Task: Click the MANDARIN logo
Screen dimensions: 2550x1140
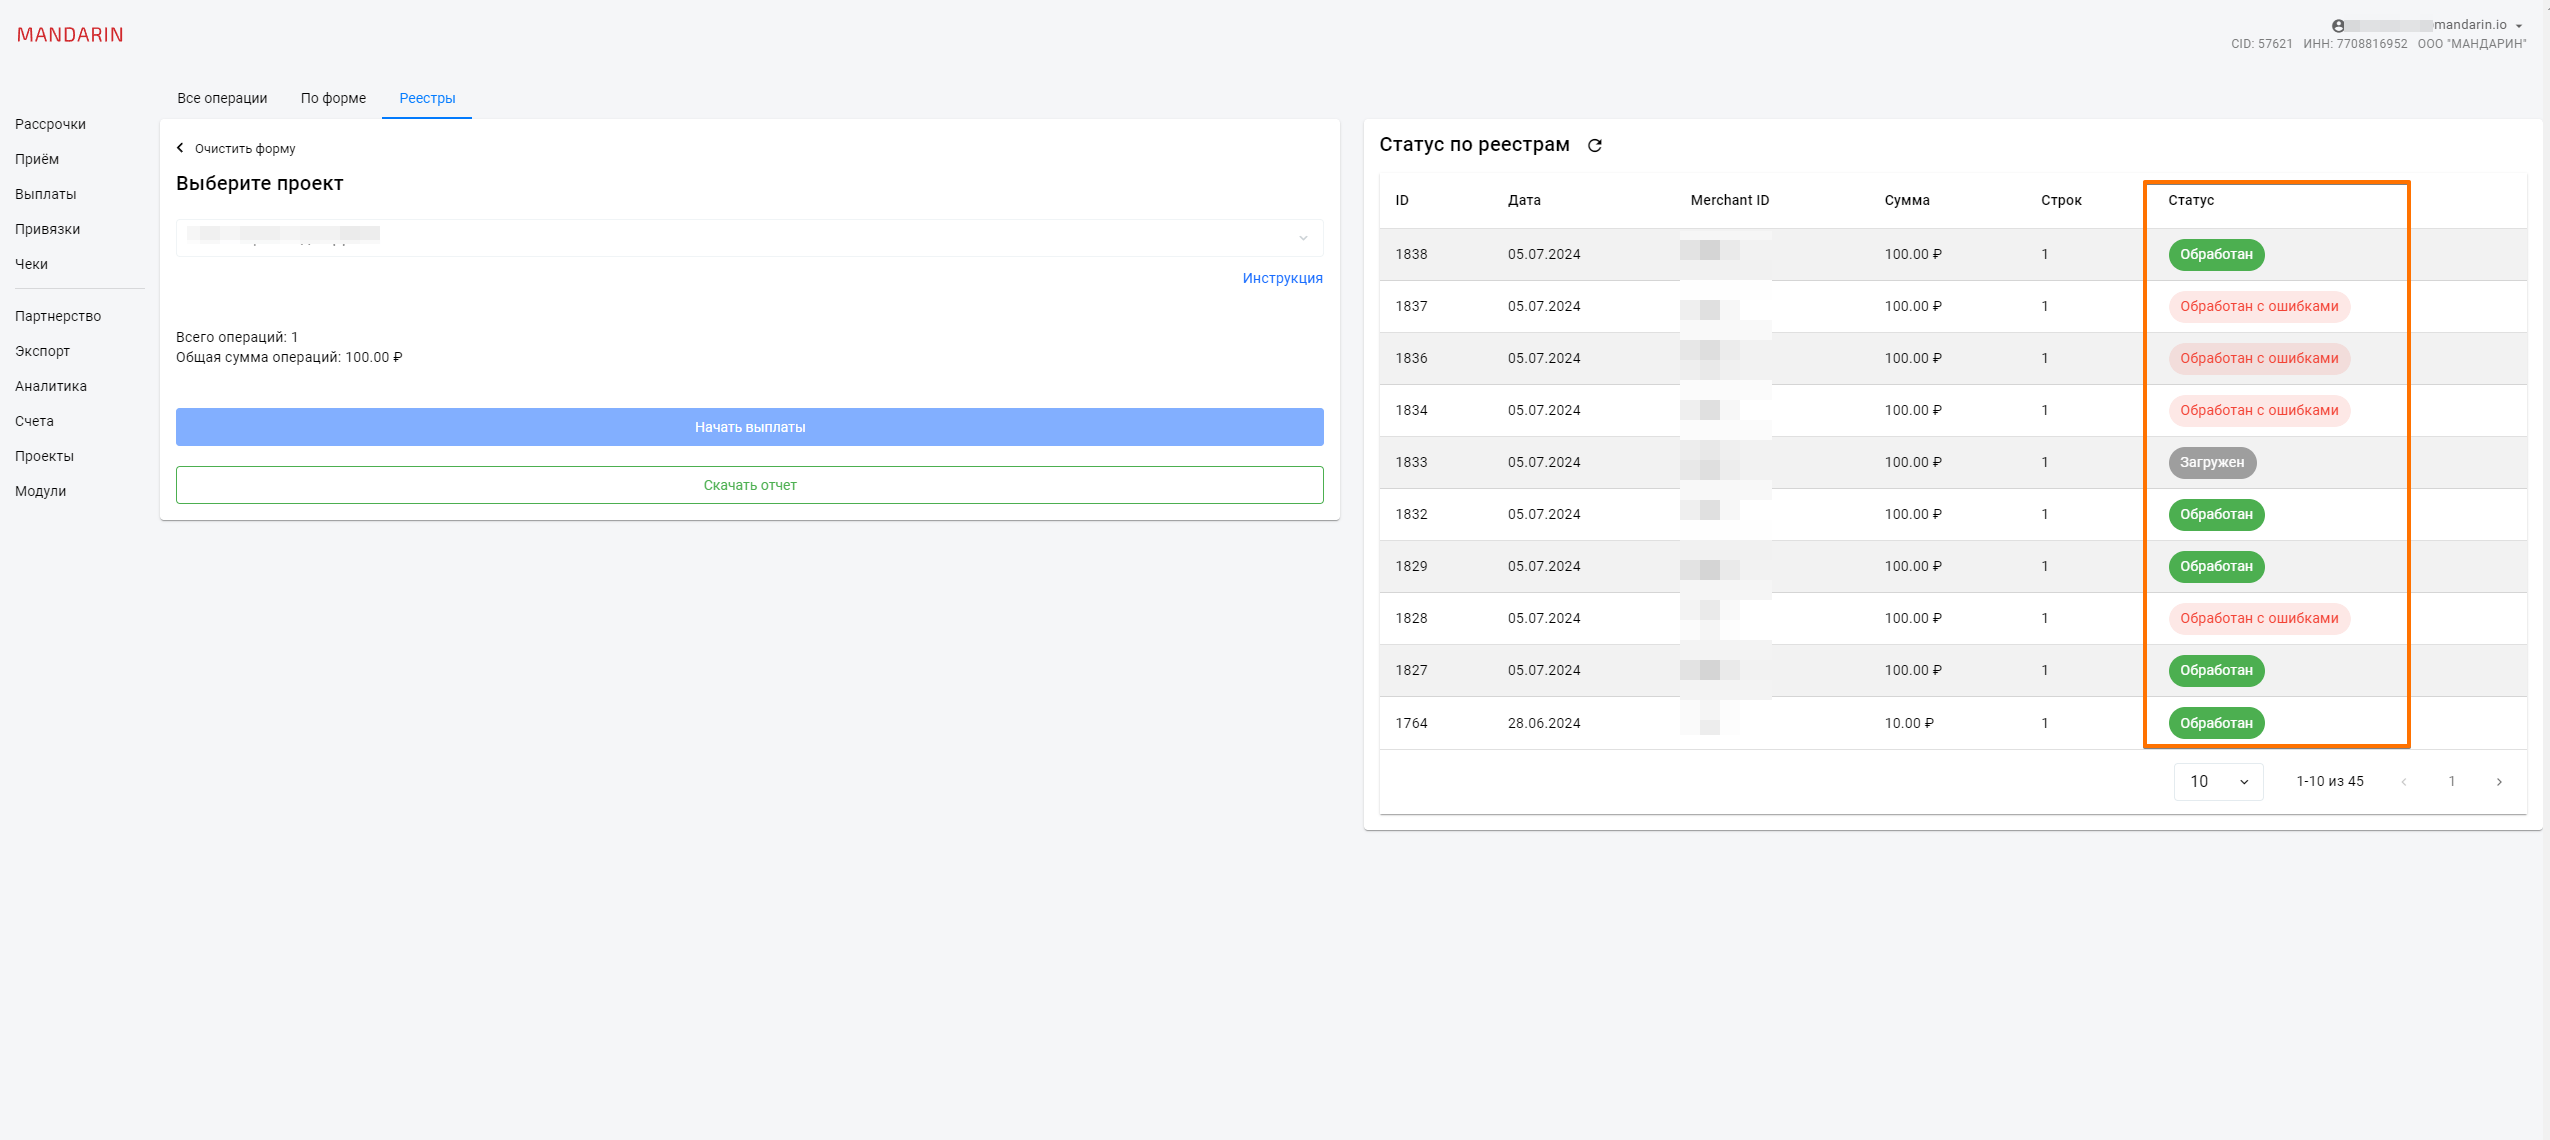Action: point(70,35)
